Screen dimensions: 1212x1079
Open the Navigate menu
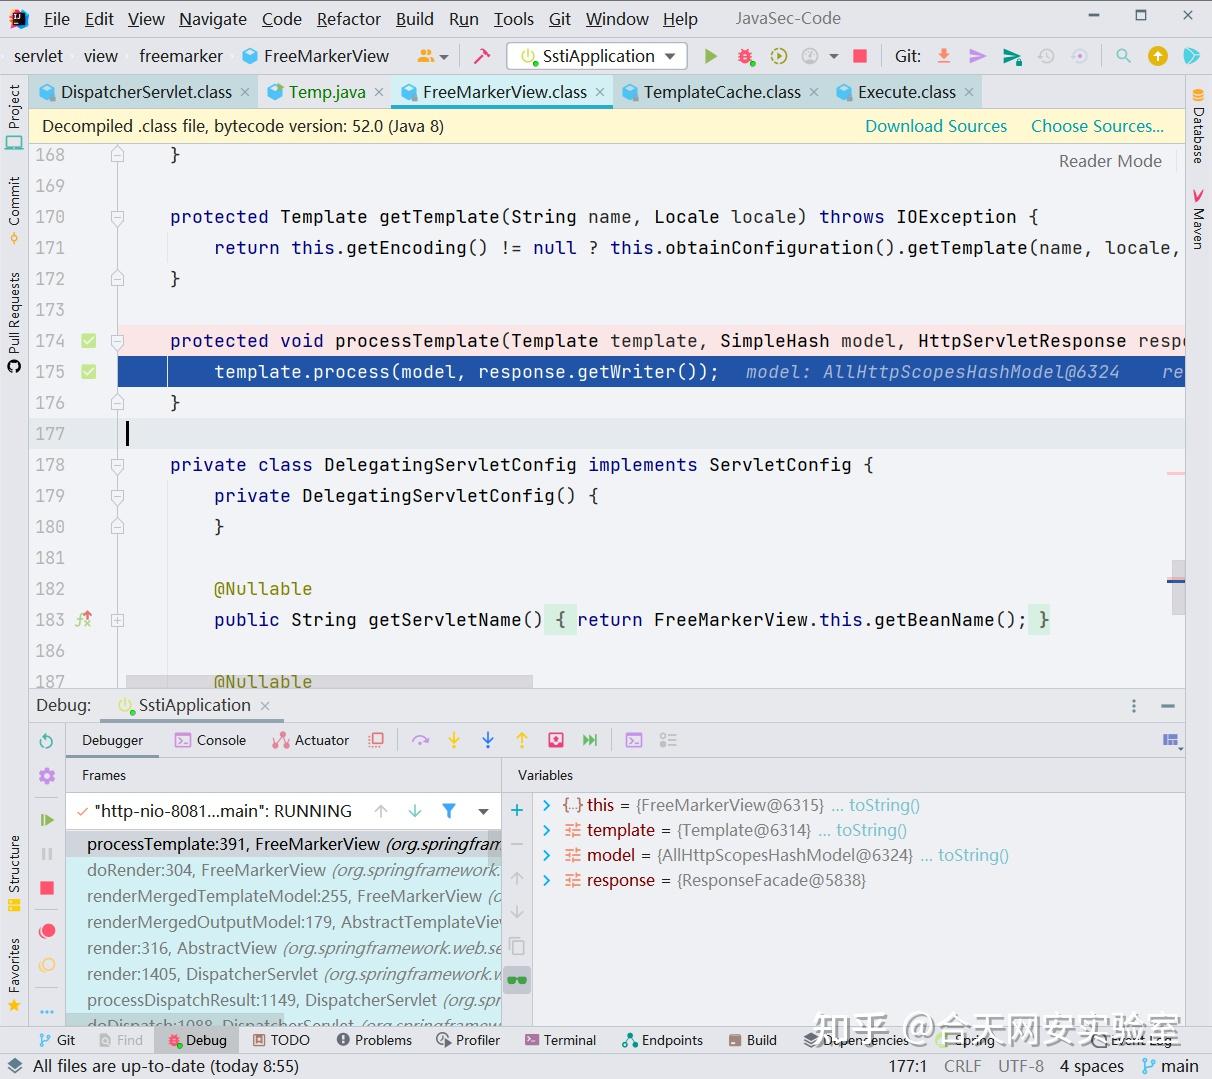(x=213, y=19)
